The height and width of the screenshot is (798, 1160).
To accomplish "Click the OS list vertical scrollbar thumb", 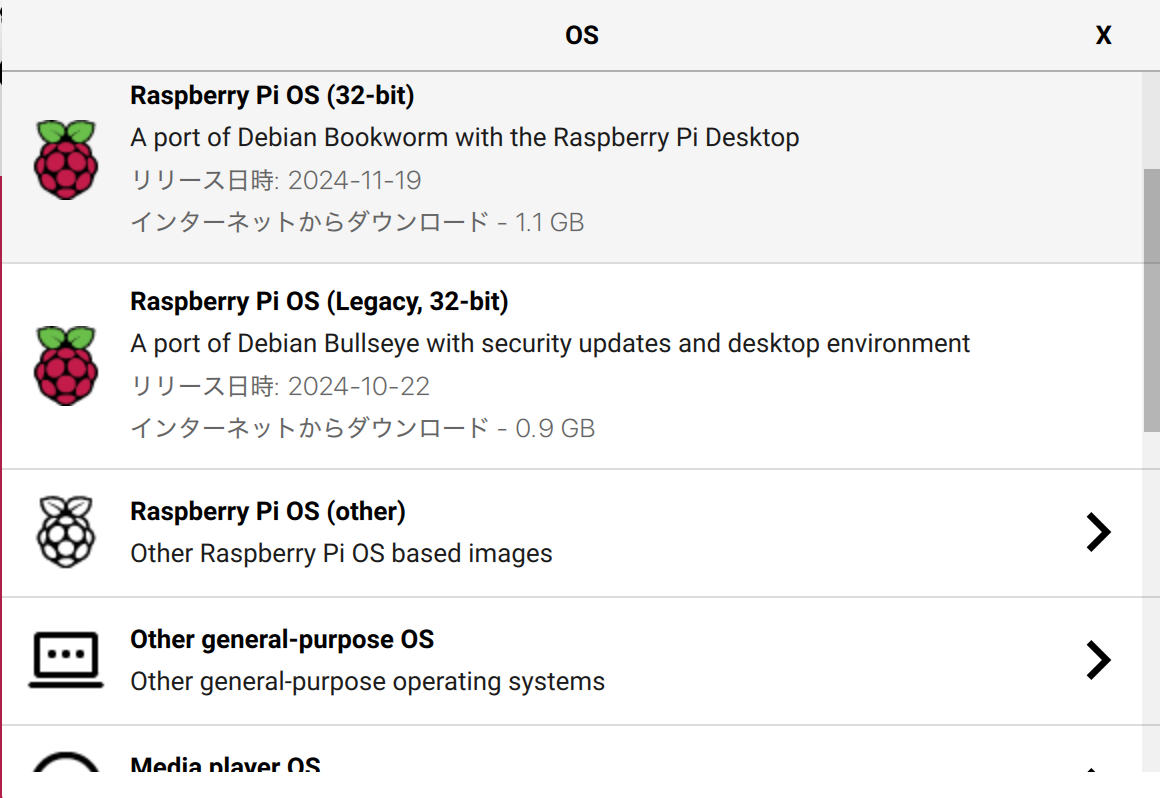I will (x=1151, y=300).
